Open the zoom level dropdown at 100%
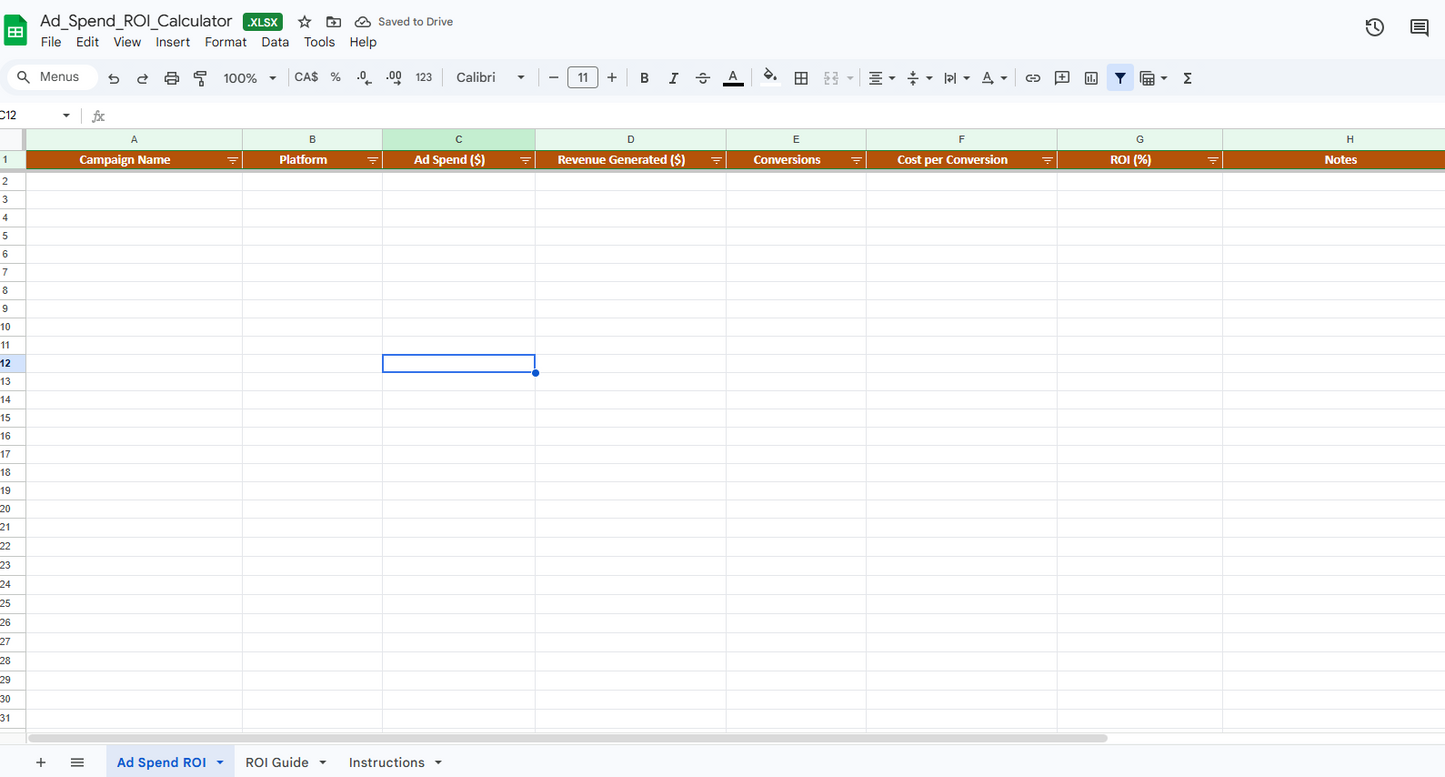Viewport: 1445px width, 777px height. pyautogui.click(x=249, y=77)
